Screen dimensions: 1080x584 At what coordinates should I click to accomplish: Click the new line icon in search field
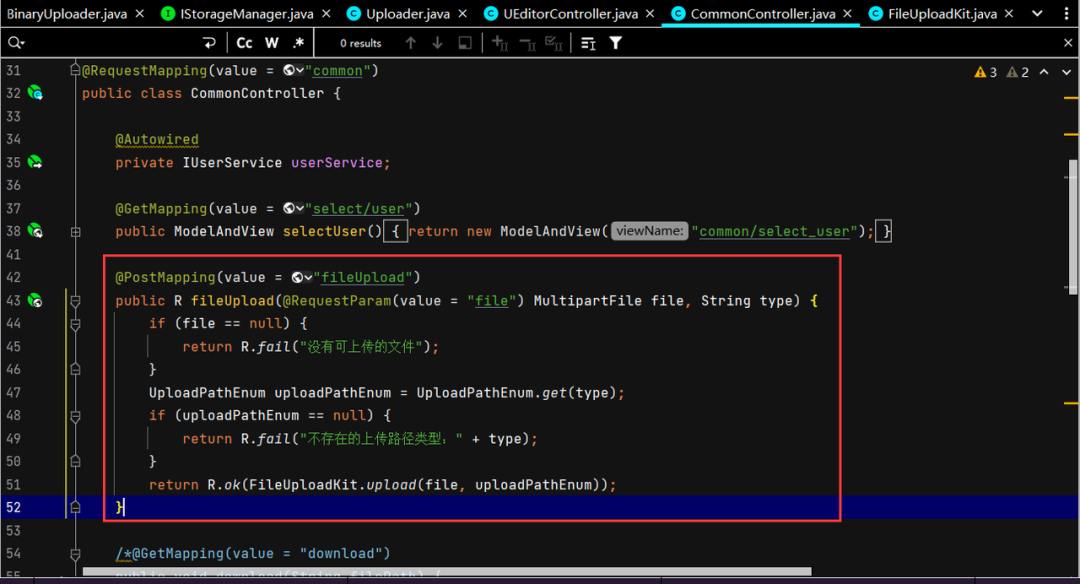click(x=209, y=43)
